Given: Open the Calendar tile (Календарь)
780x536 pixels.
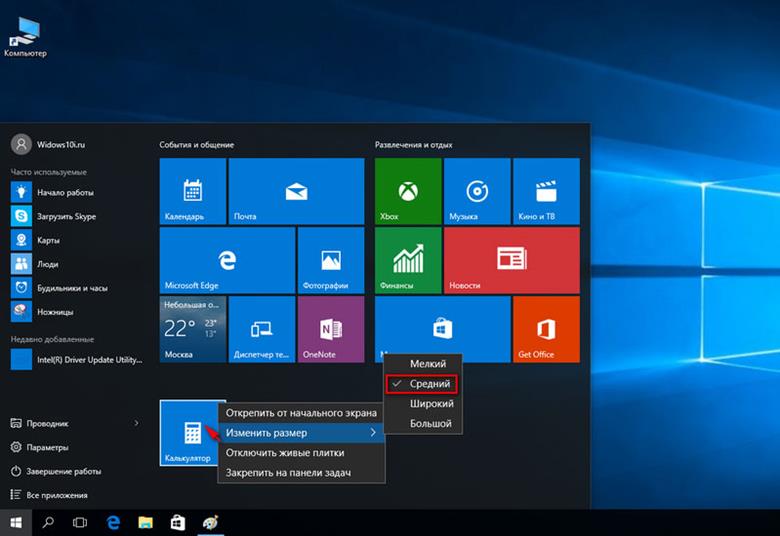Looking at the screenshot, I should 193,191.
